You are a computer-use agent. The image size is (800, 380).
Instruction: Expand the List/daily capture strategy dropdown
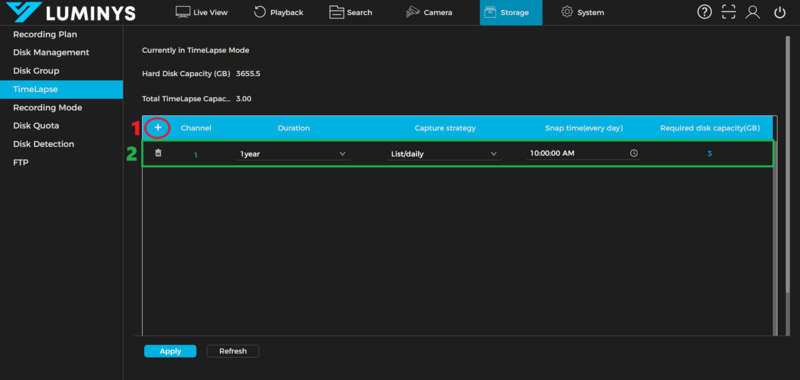pyautogui.click(x=445, y=154)
